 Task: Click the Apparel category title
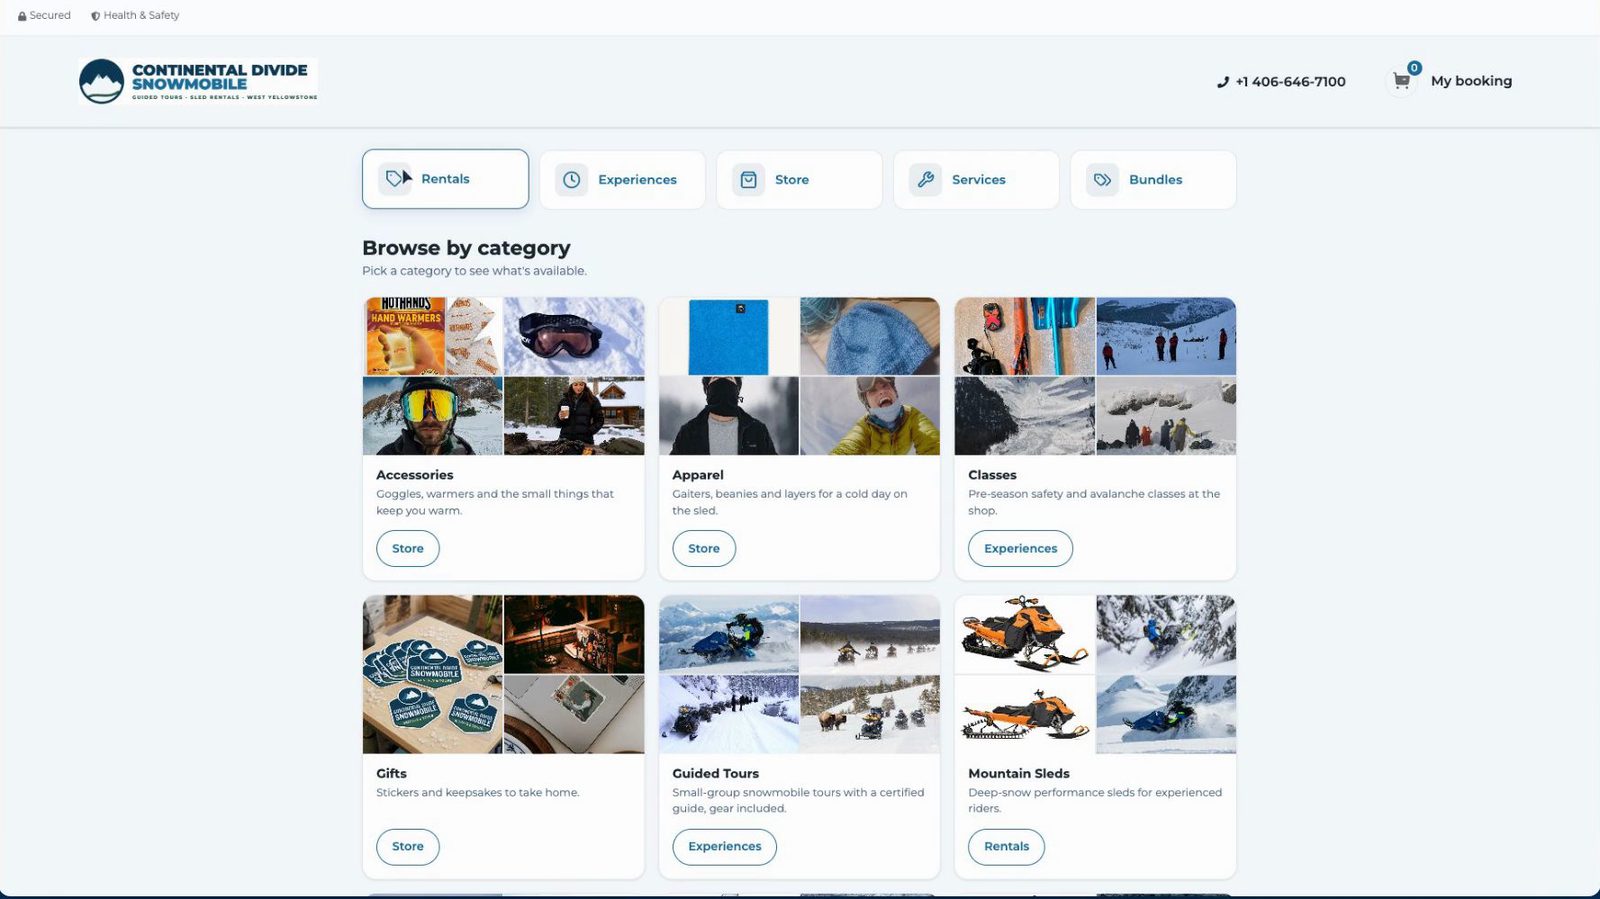coord(698,475)
